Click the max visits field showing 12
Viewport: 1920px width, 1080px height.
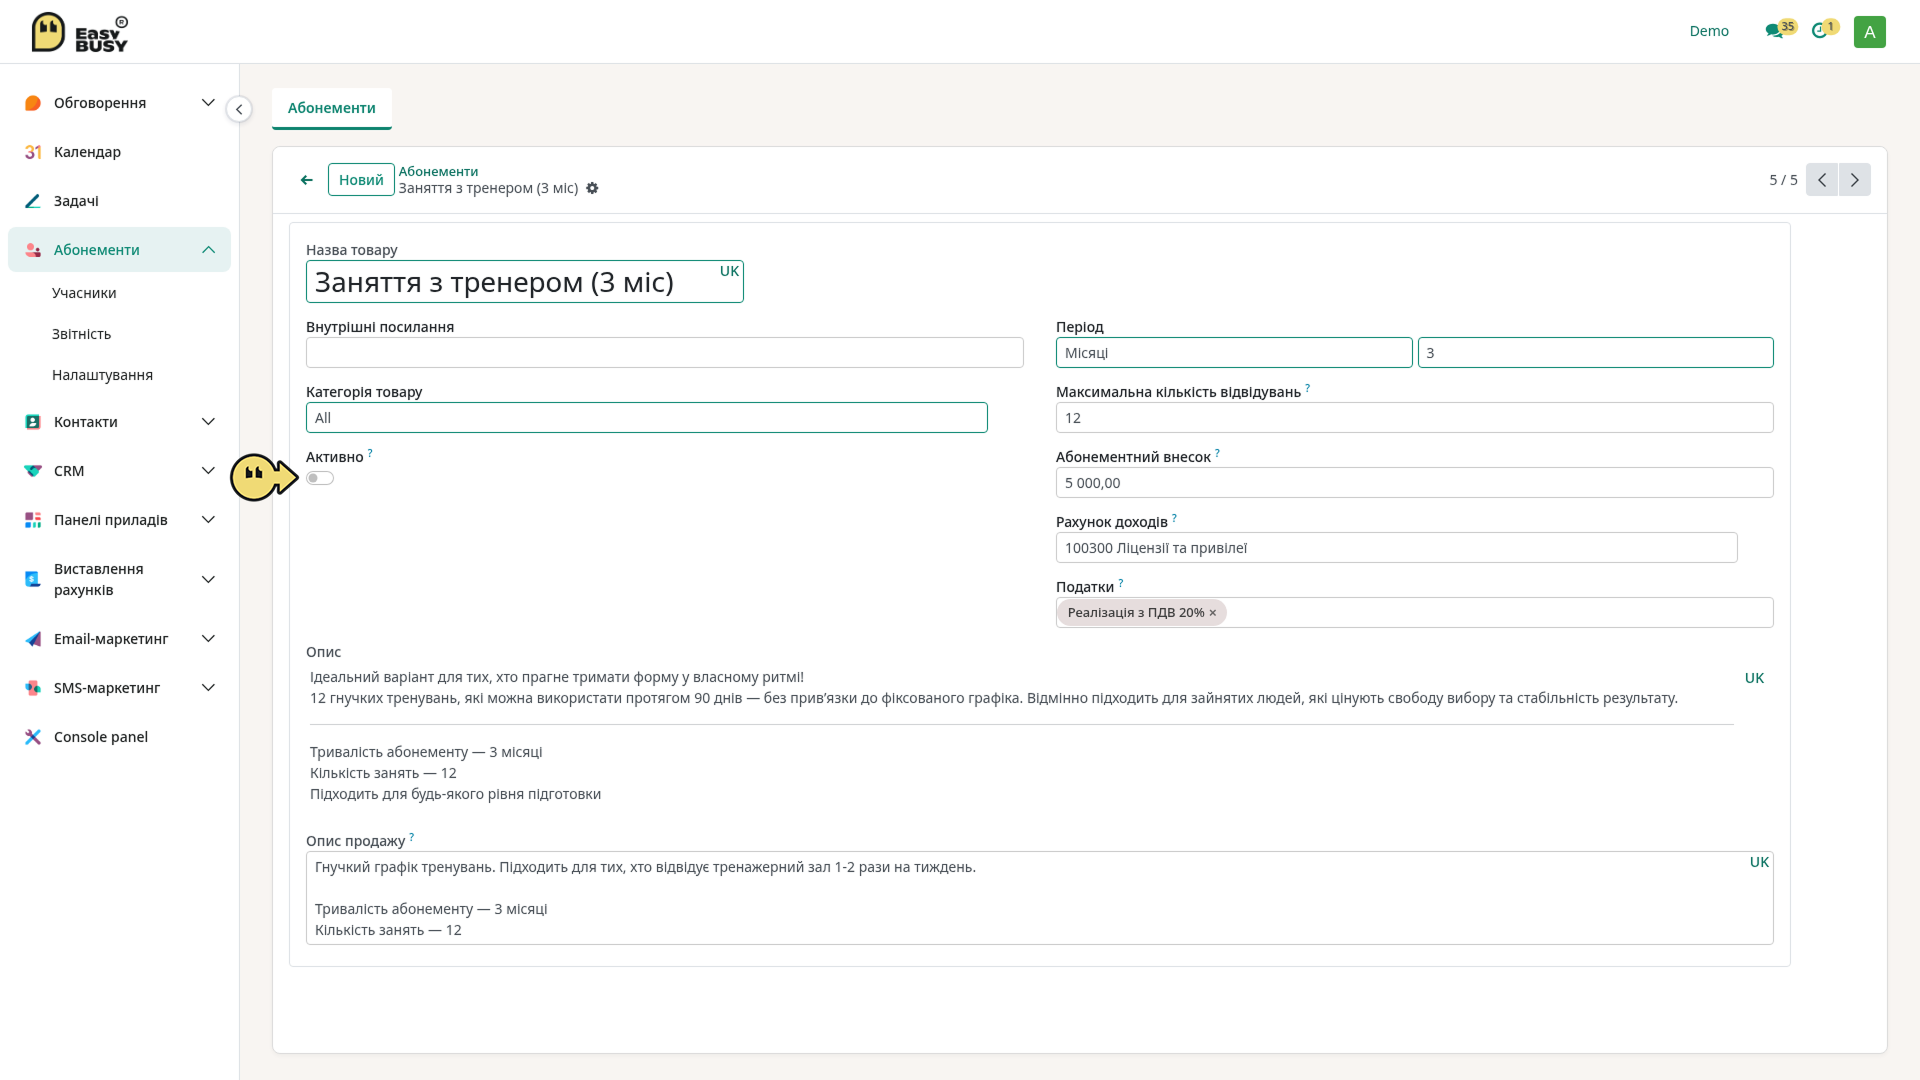[1414, 418]
